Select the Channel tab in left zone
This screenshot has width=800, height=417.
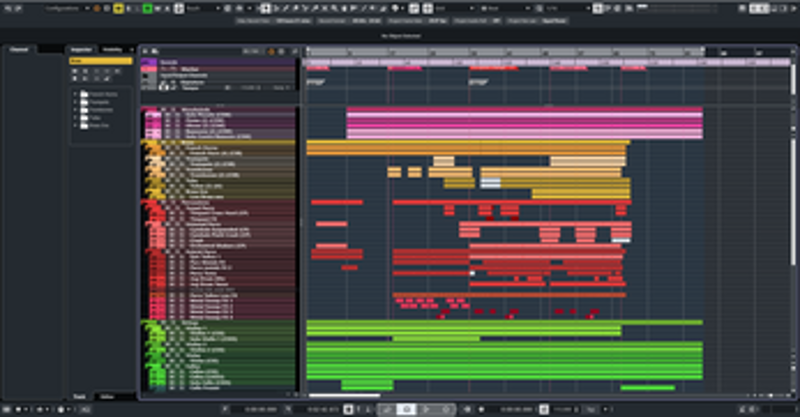[19, 48]
